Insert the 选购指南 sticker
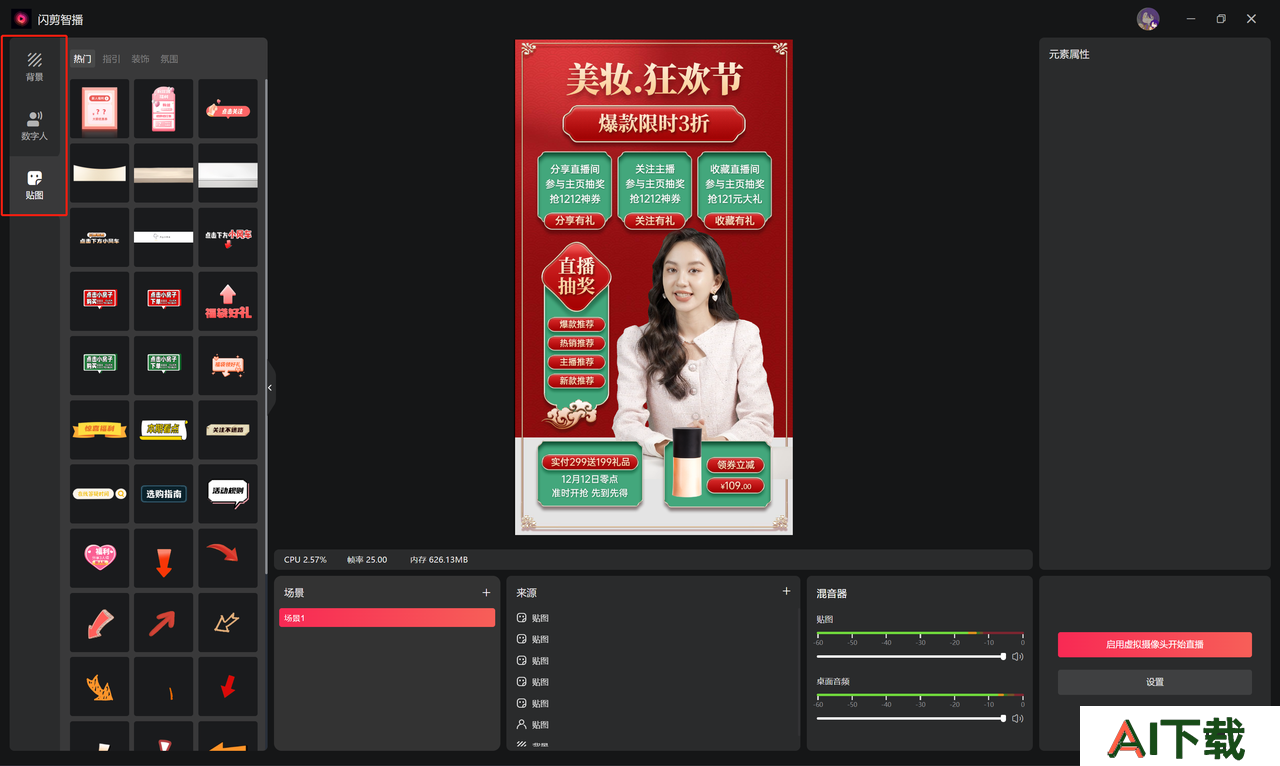The image size is (1280, 766). tap(163, 494)
